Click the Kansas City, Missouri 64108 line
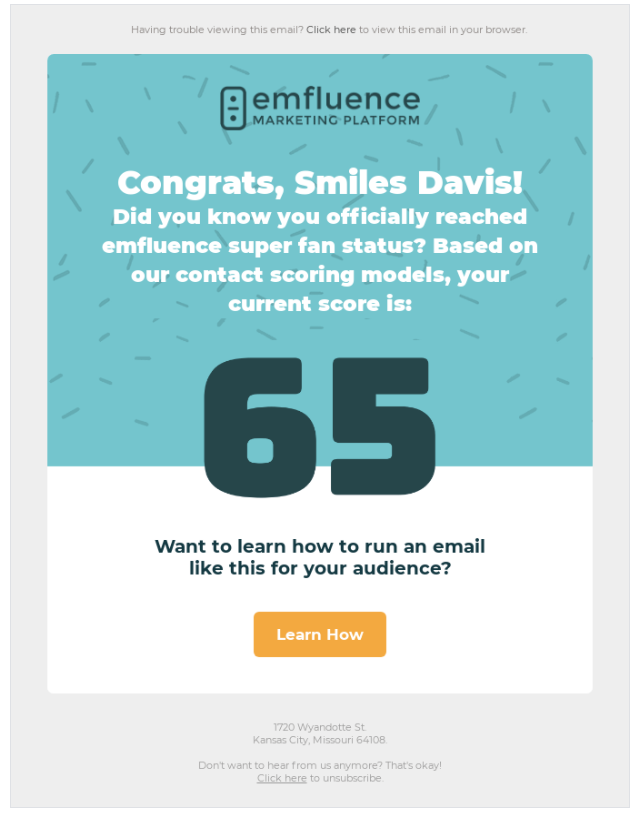Viewport: 637px width, 816px height. coord(320,740)
